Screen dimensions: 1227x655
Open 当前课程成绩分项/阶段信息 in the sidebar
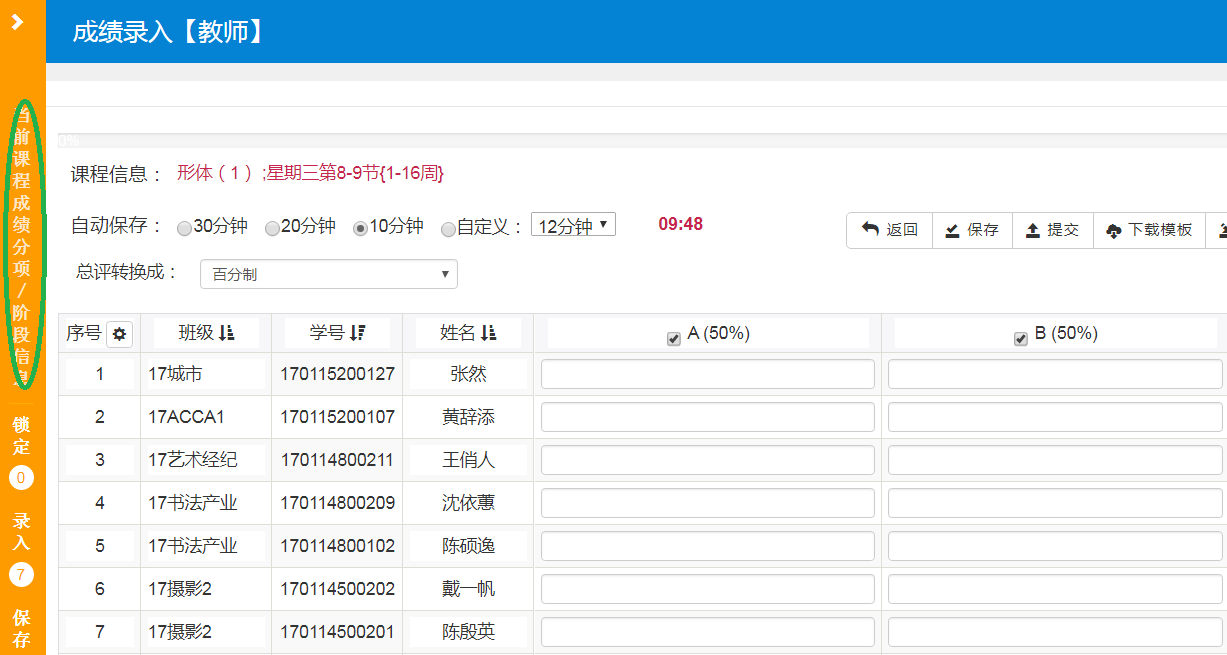(x=21, y=245)
